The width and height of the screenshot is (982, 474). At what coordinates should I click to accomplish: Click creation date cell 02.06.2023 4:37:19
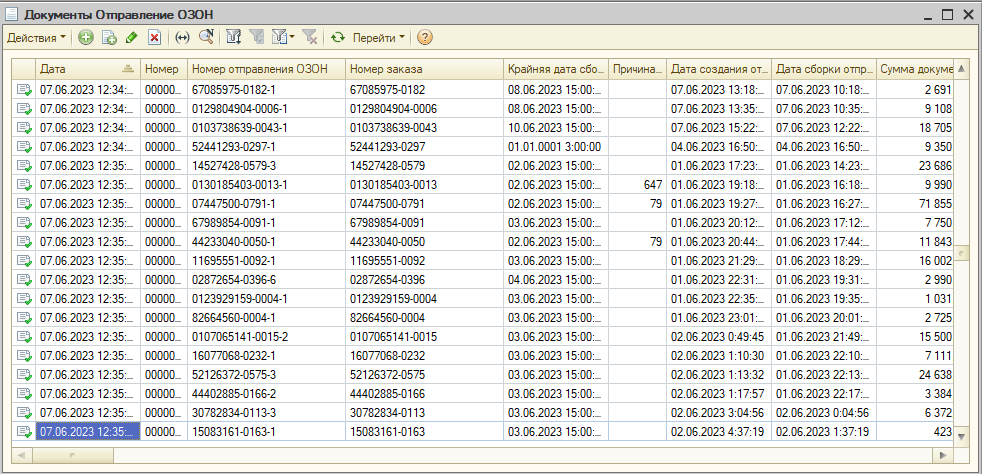click(718, 431)
